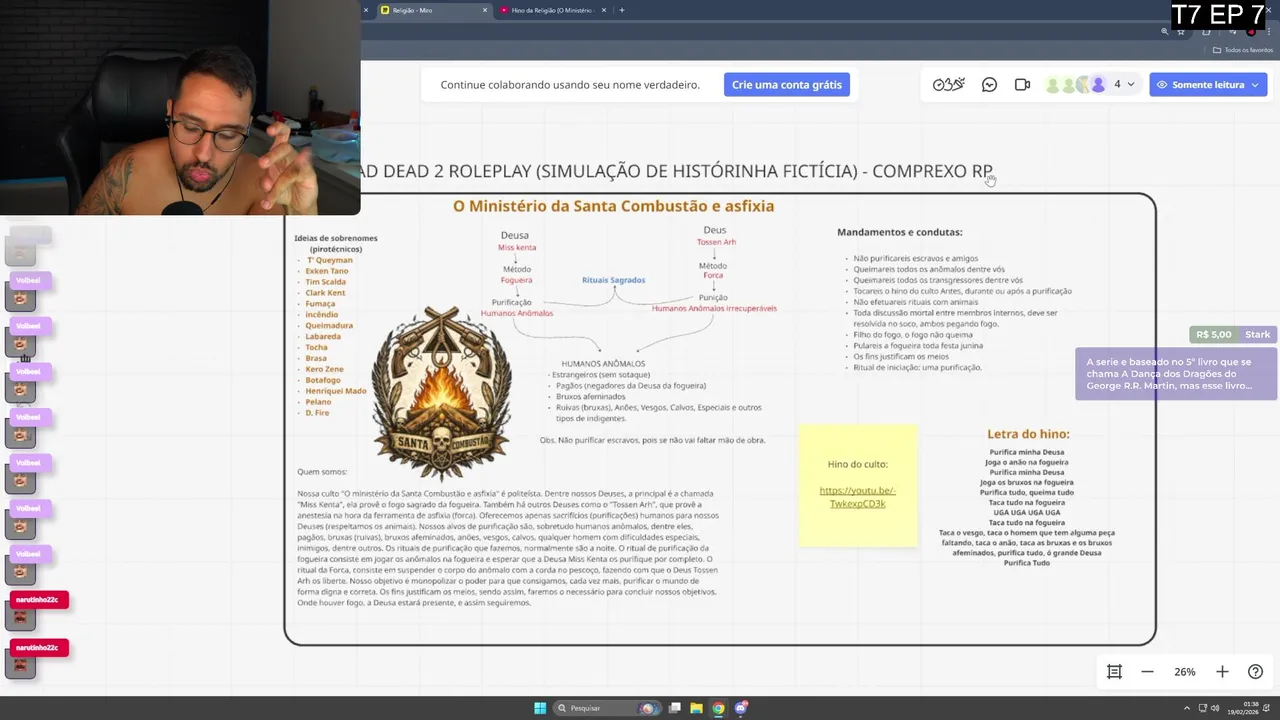The width and height of the screenshot is (1280, 720).
Task: Click UGA UGA UGA UGA lyric line
Action: click(x=1027, y=512)
